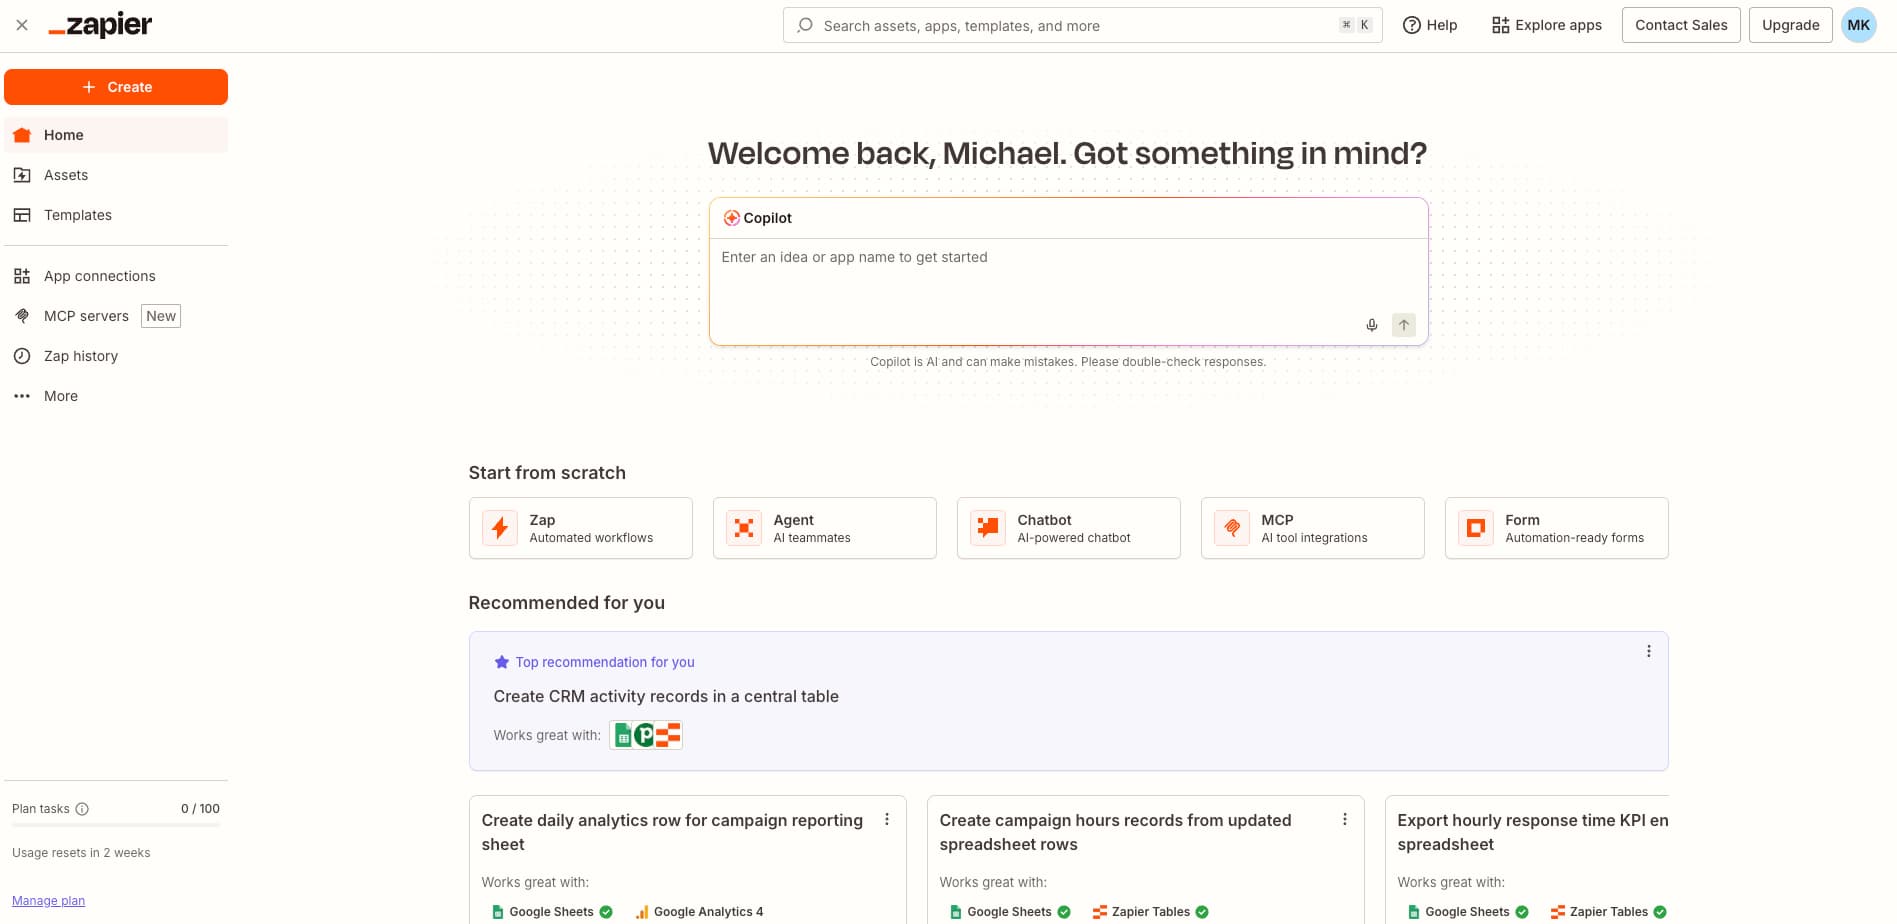
Task: Open the MK profile avatar menu
Action: tap(1858, 25)
